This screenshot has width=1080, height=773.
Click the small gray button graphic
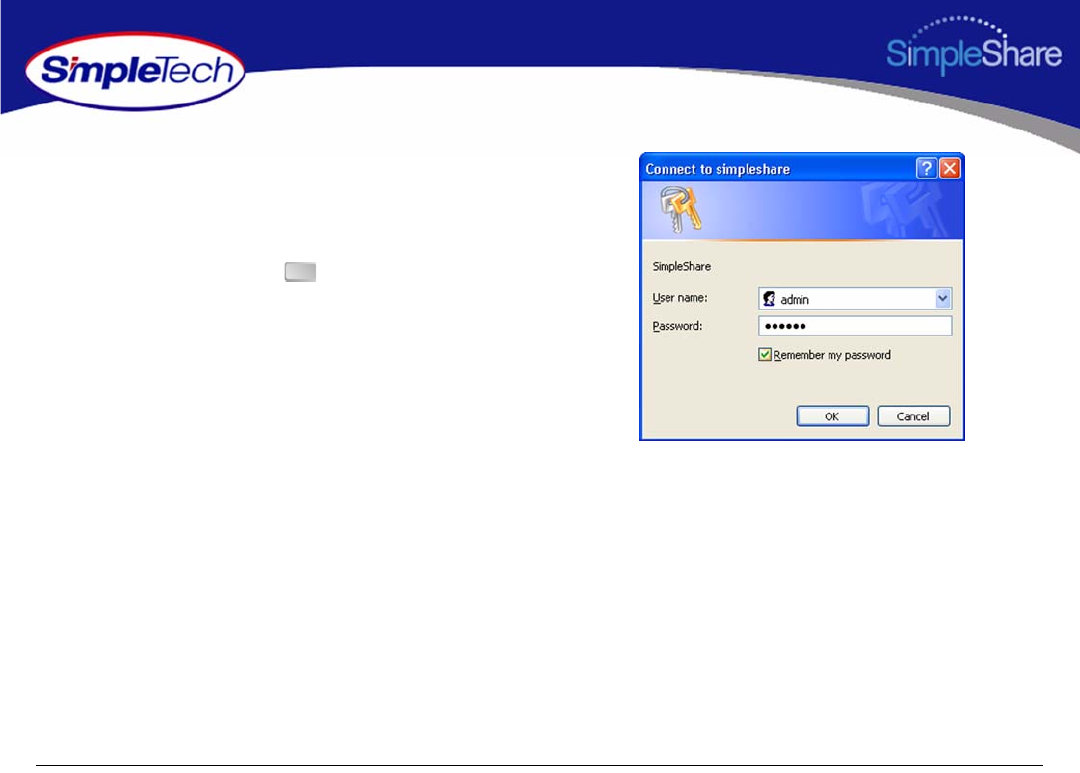click(x=300, y=272)
